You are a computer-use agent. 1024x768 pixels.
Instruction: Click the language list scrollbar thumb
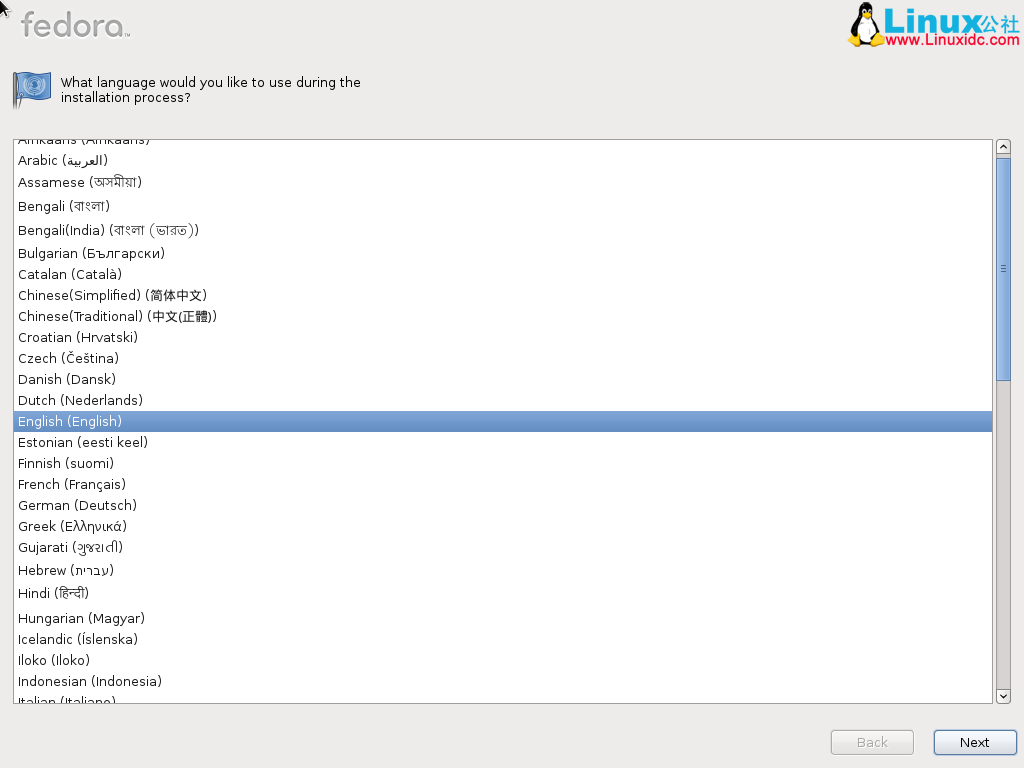tap(1004, 268)
